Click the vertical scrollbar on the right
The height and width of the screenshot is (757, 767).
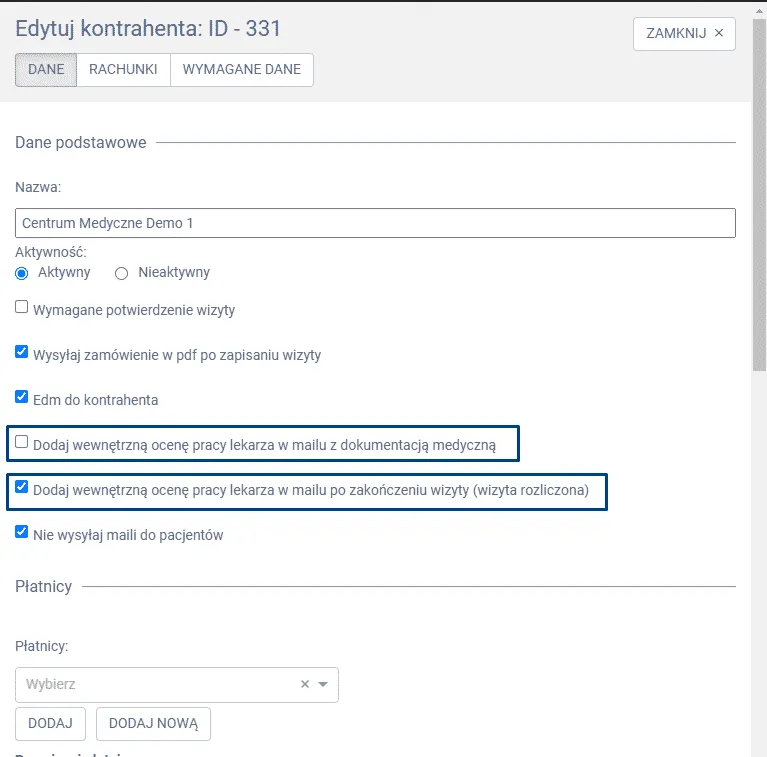pos(759,240)
